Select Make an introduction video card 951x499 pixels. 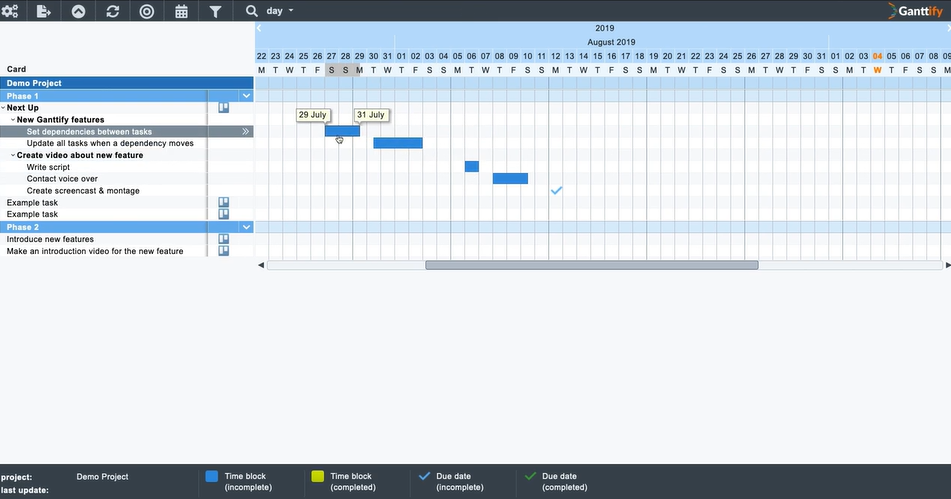95,251
